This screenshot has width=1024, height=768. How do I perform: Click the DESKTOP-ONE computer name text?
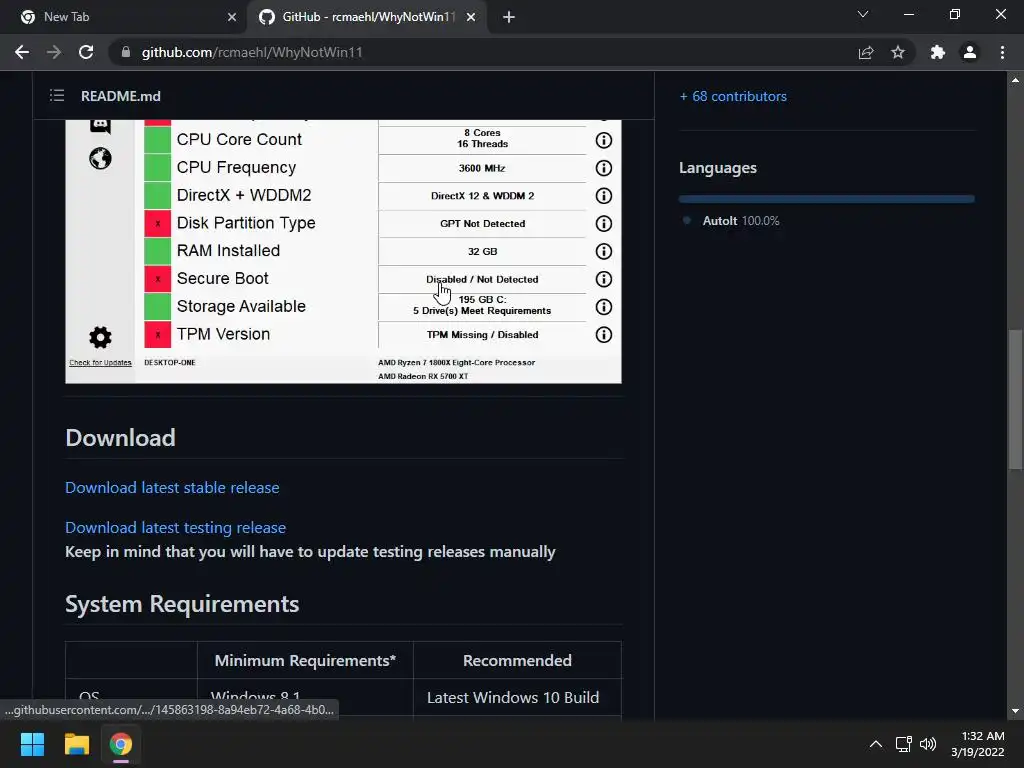170,362
